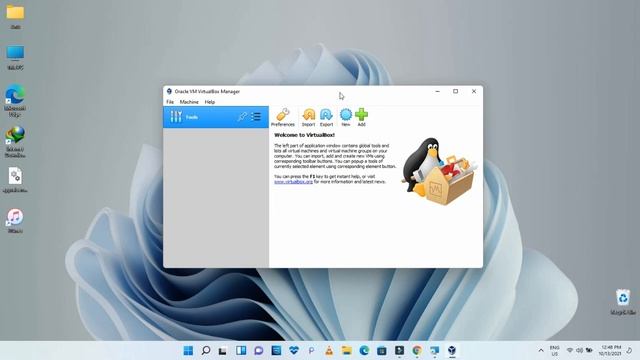Image resolution: width=640 pixels, height=360 pixels.
Task: Show hidden system tray icons
Action: pos(541,351)
